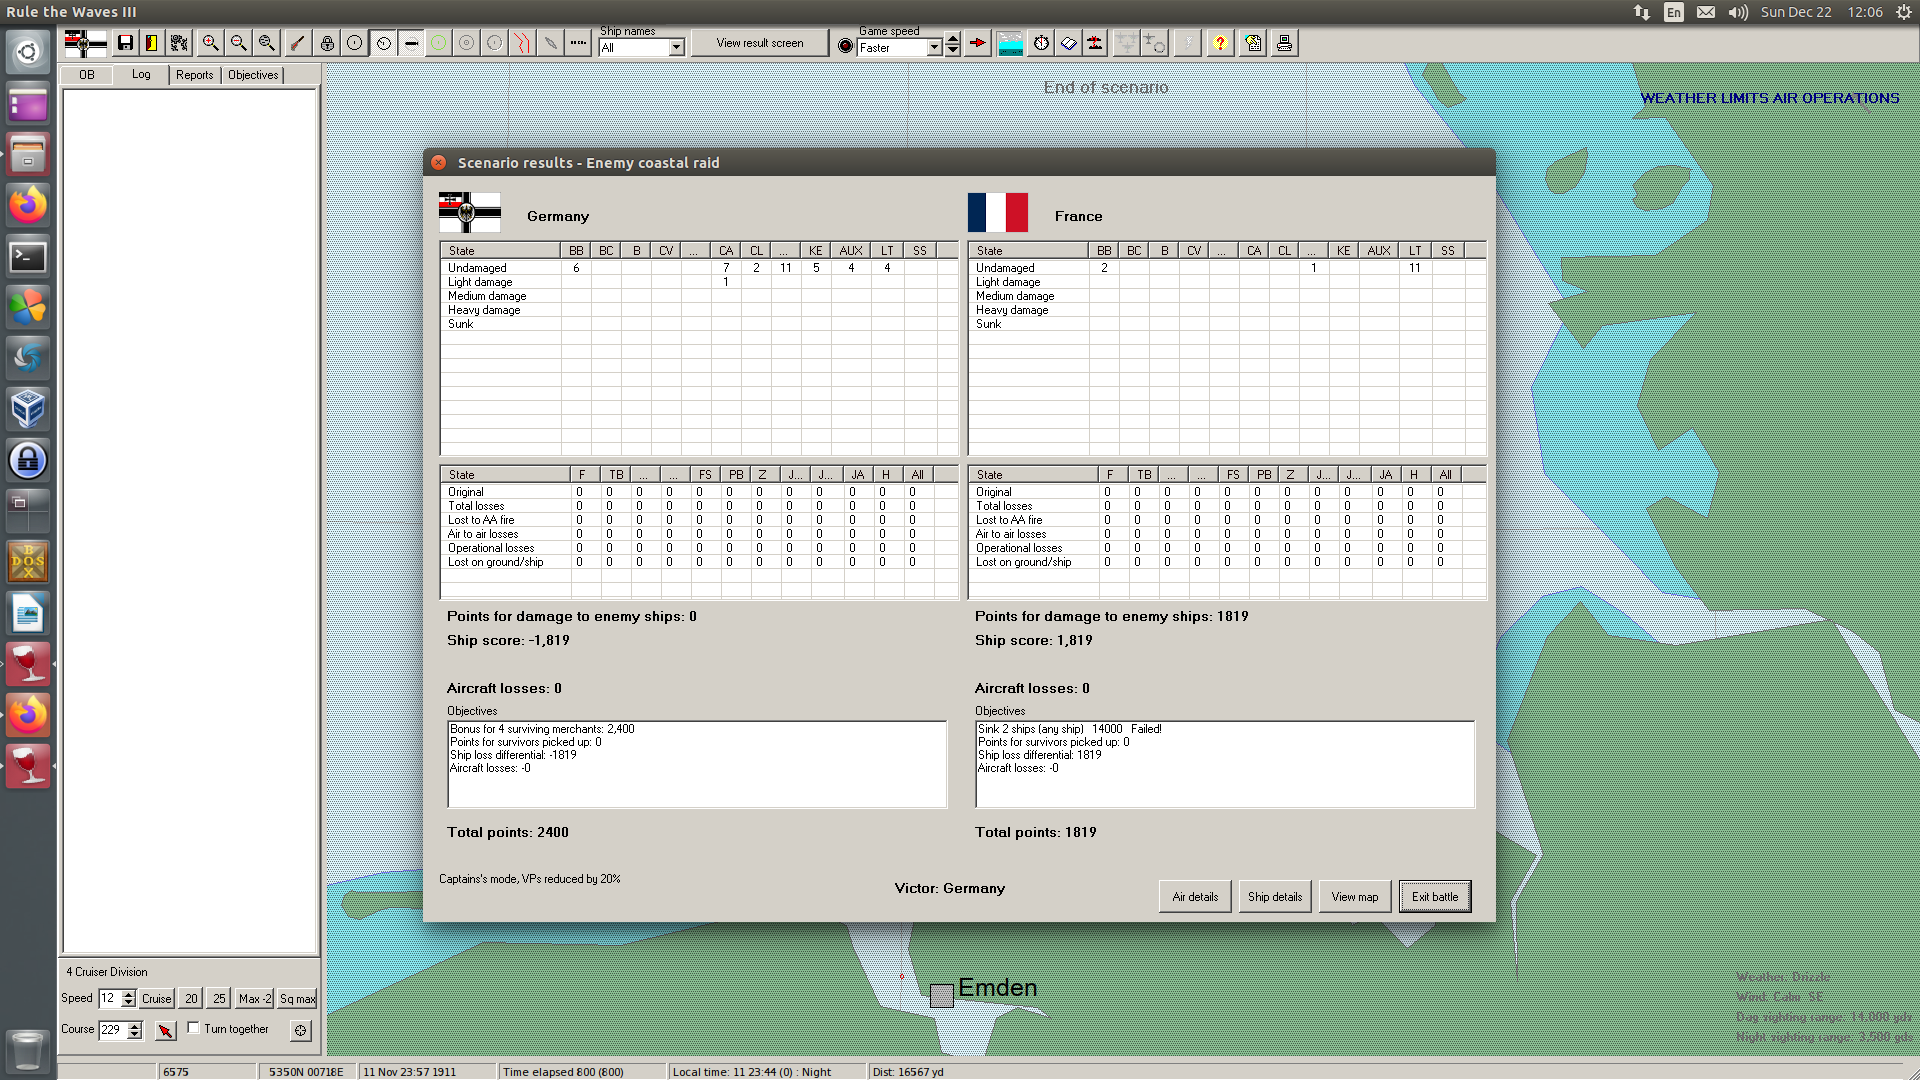This screenshot has height=1080, width=1920.
Task: Click the padlock toolbar icon
Action: click(x=327, y=43)
